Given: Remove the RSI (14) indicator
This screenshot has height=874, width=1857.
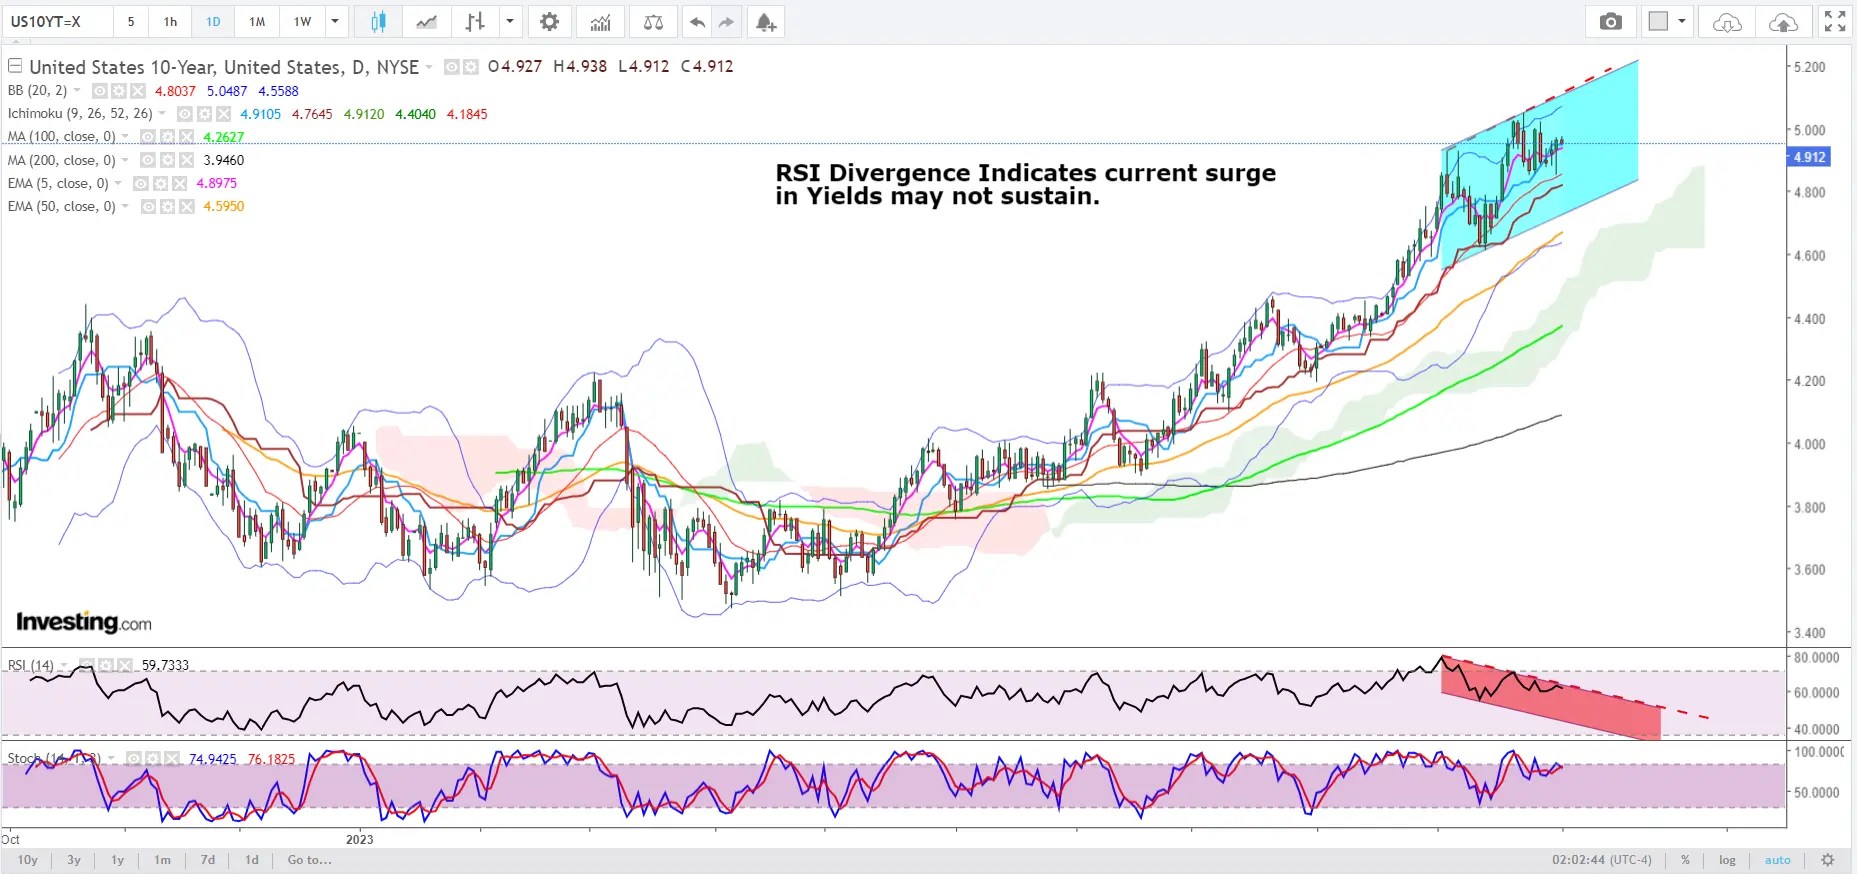Looking at the screenshot, I should coord(125,665).
